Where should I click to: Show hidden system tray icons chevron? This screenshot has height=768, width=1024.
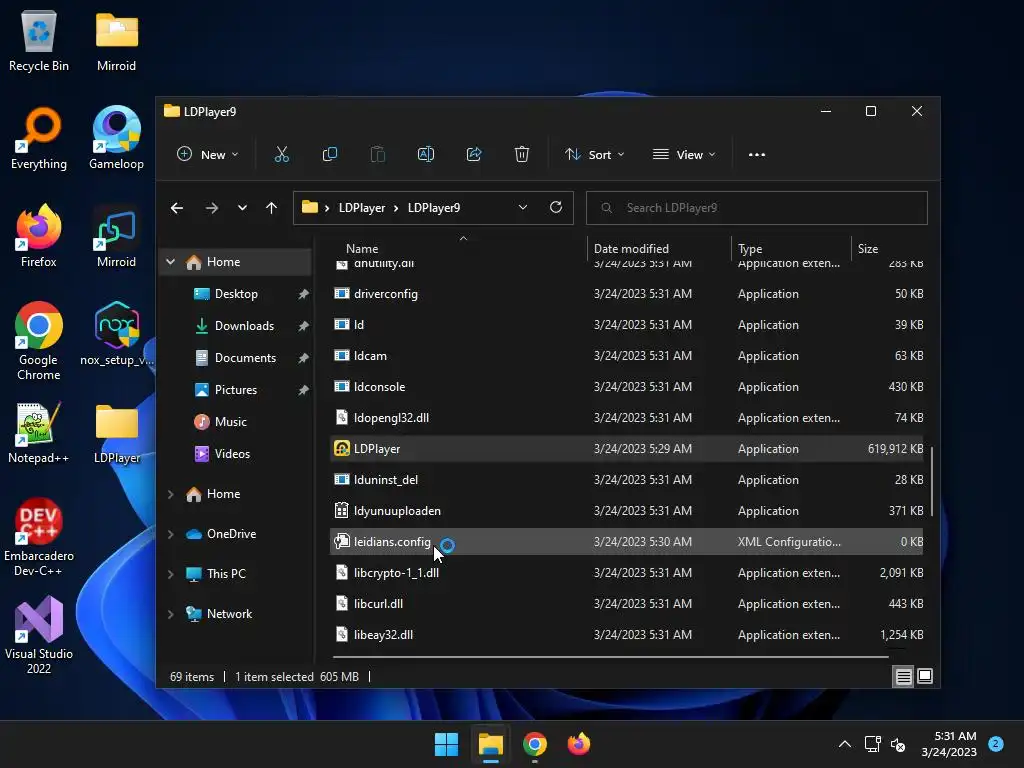[x=844, y=744]
